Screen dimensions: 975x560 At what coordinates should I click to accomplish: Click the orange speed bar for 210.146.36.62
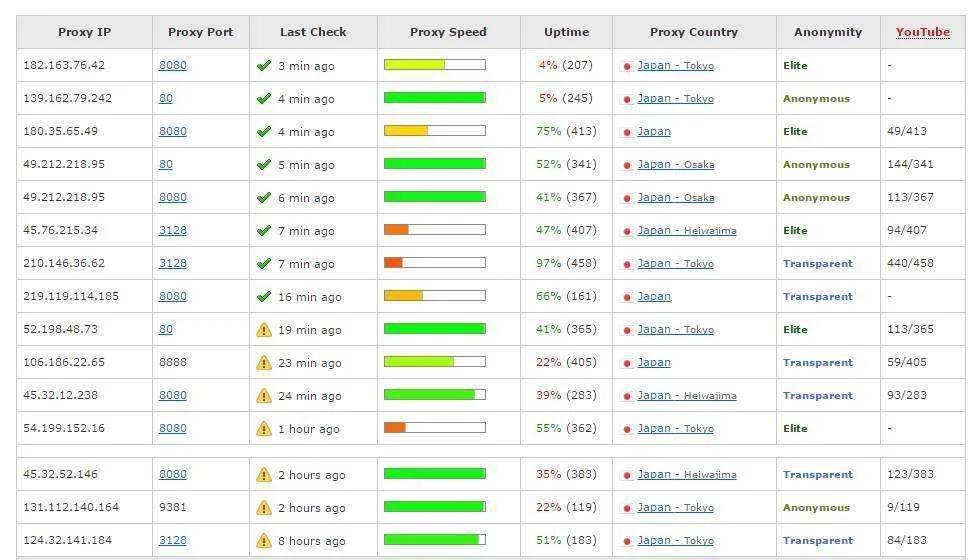(435, 262)
